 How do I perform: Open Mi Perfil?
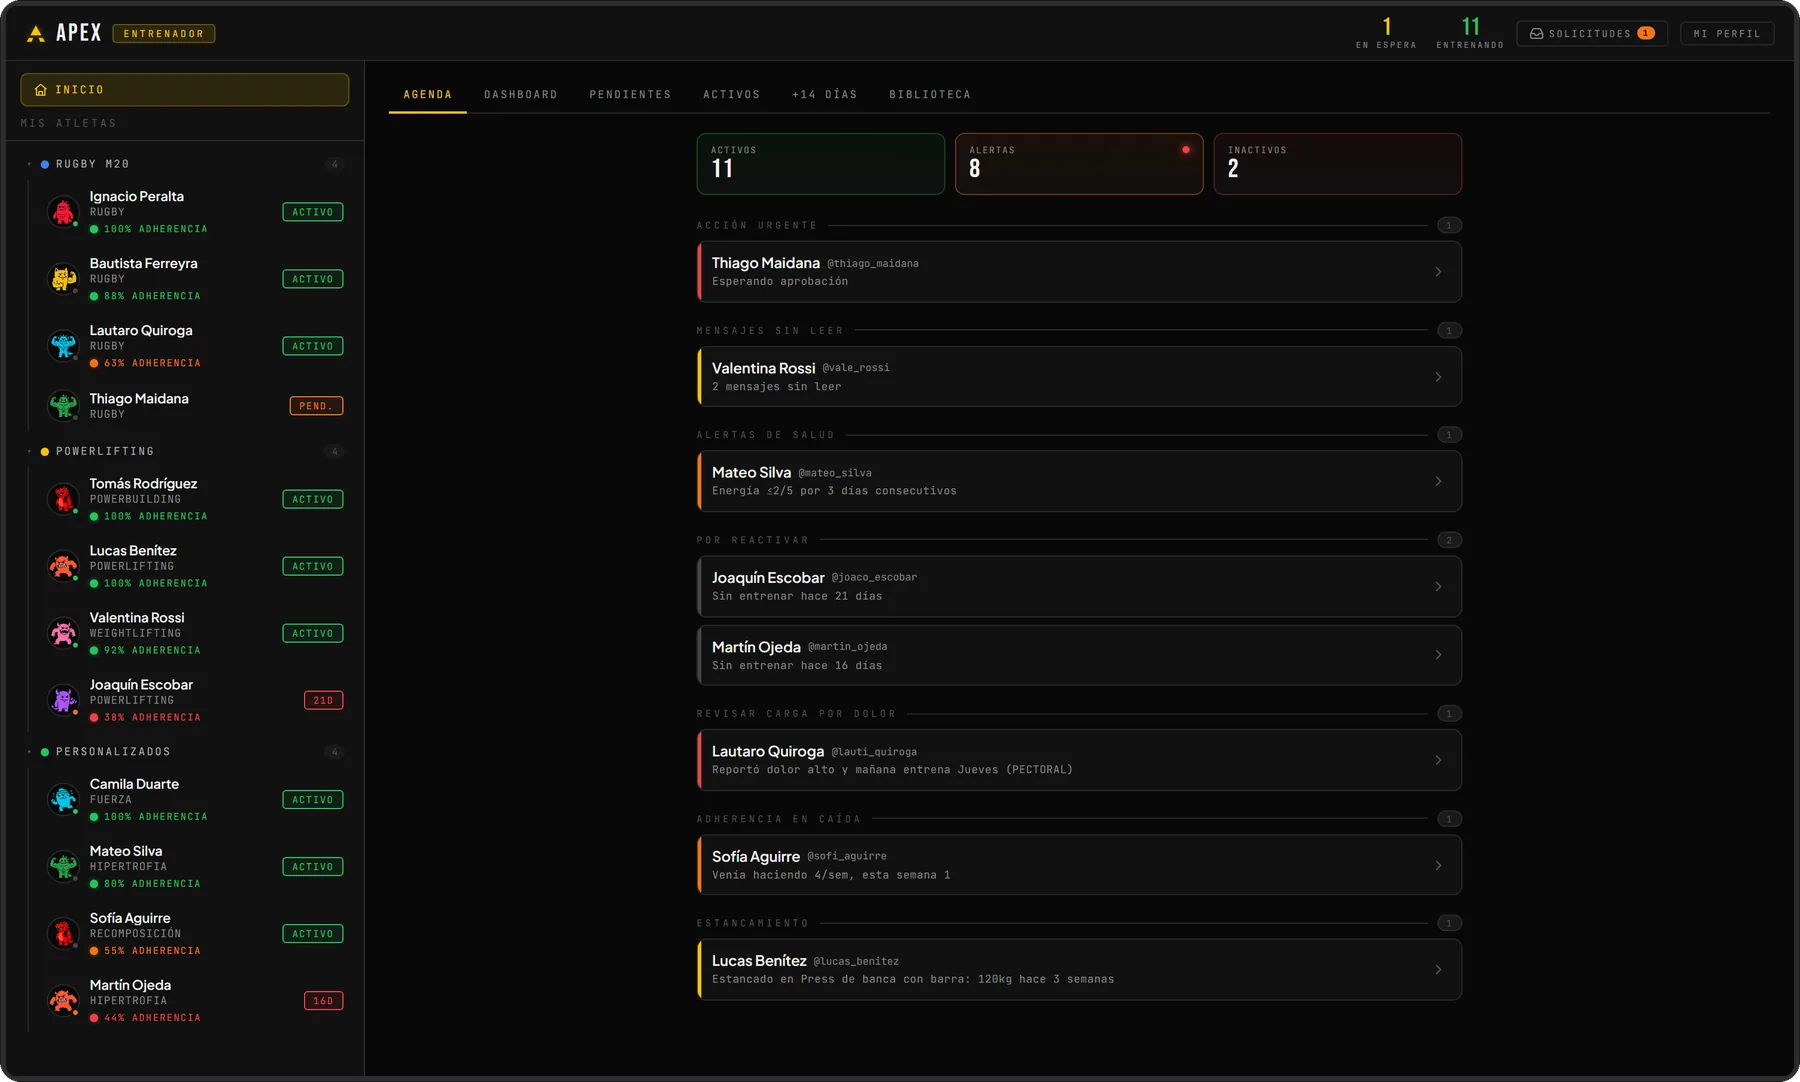[x=1727, y=33]
